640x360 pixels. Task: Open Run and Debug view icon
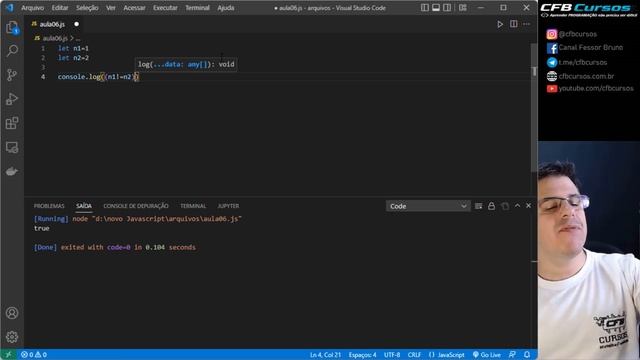12,99
